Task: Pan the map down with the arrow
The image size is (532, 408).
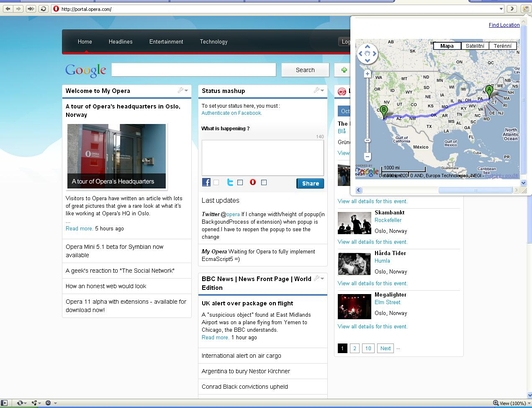Action: (x=367, y=60)
